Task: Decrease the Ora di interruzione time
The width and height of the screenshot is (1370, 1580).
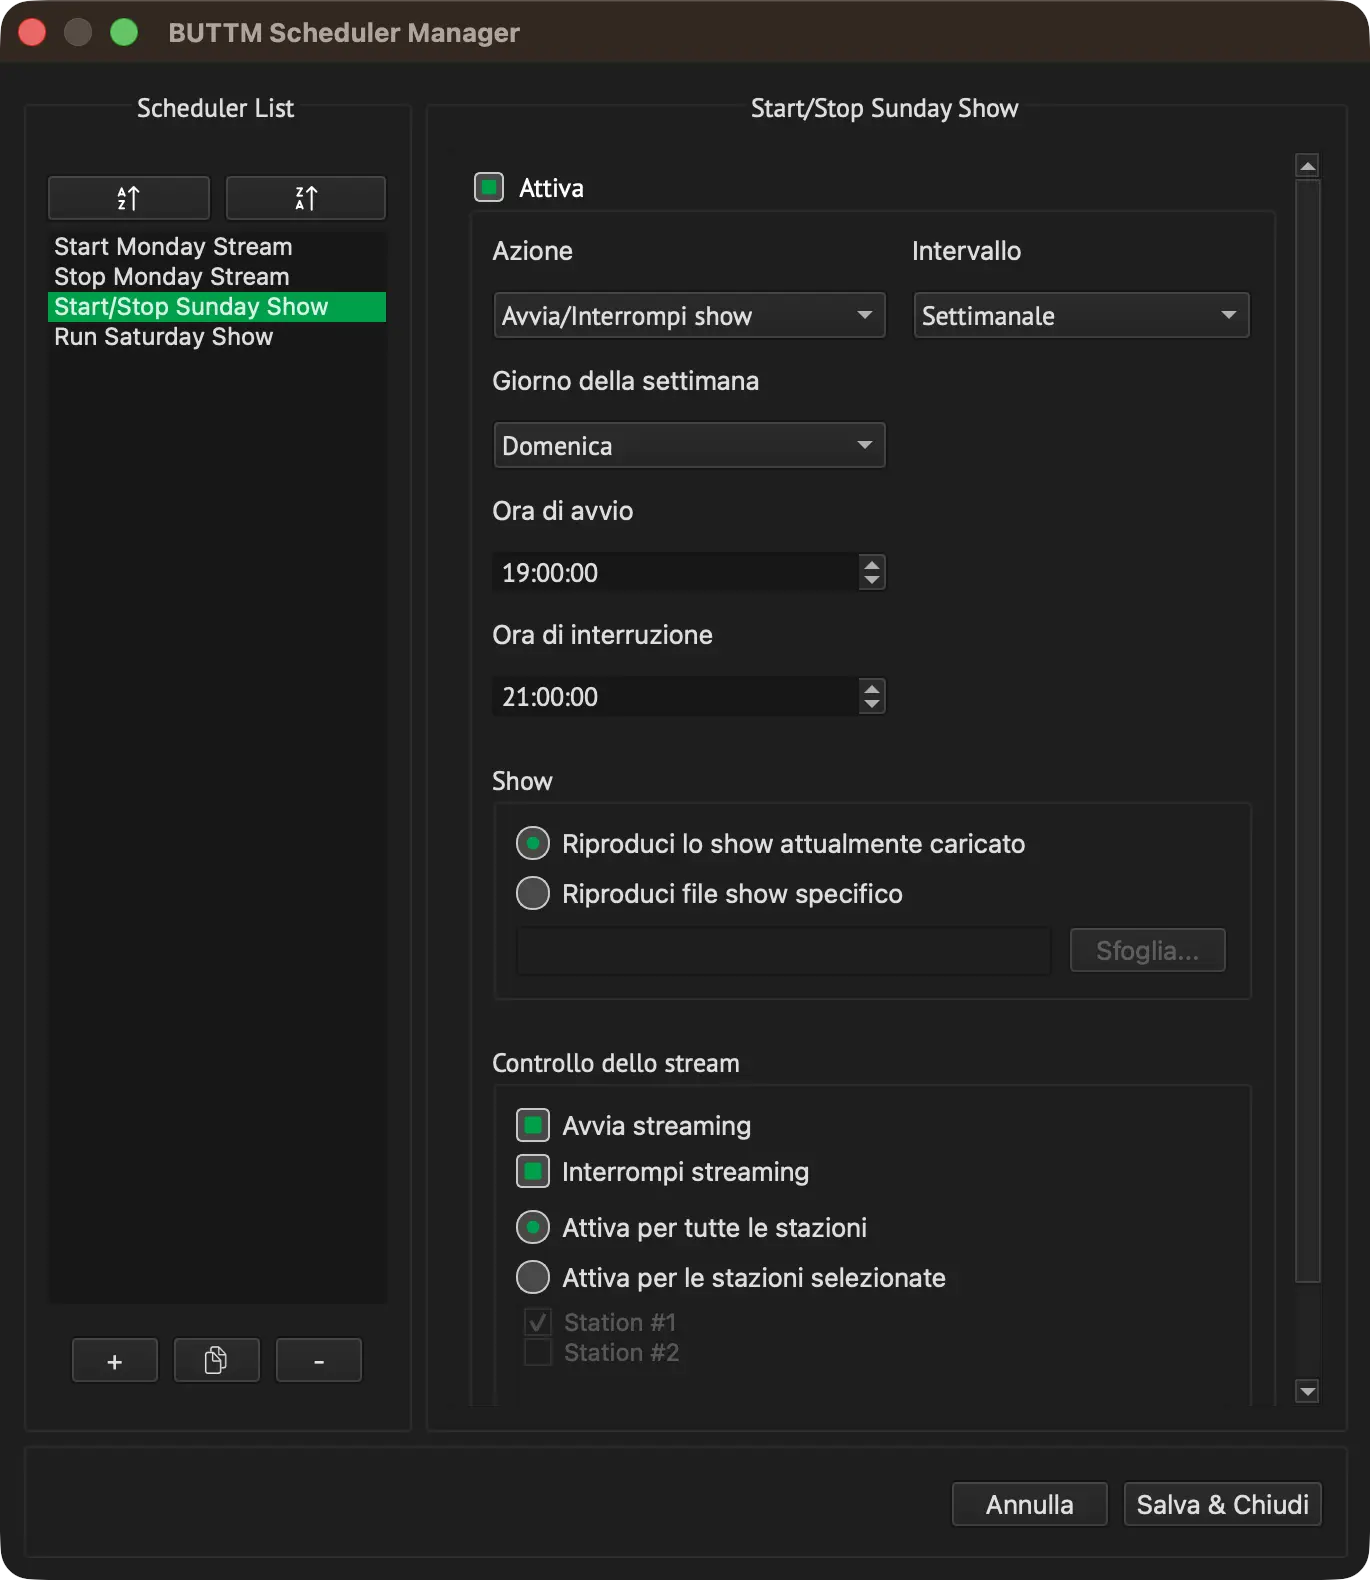Action: pyautogui.click(x=872, y=705)
